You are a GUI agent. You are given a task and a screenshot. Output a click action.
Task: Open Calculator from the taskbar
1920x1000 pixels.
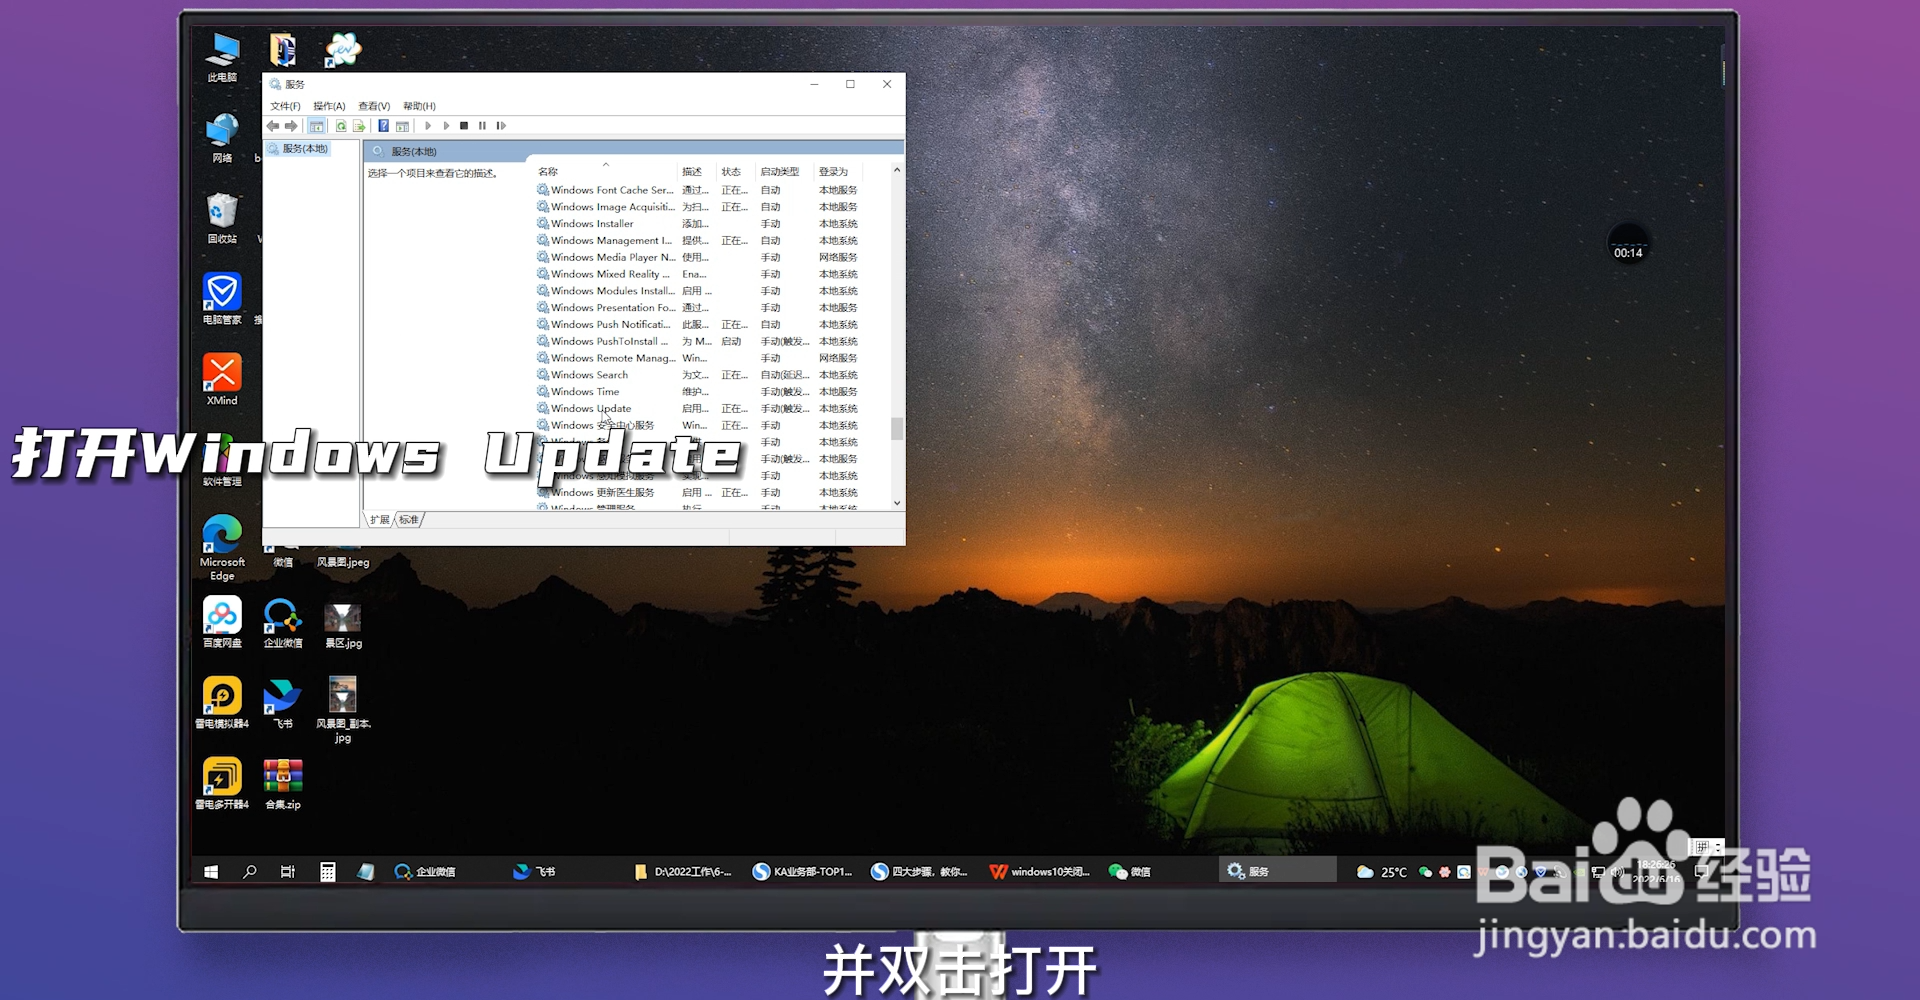coord(327,872)
